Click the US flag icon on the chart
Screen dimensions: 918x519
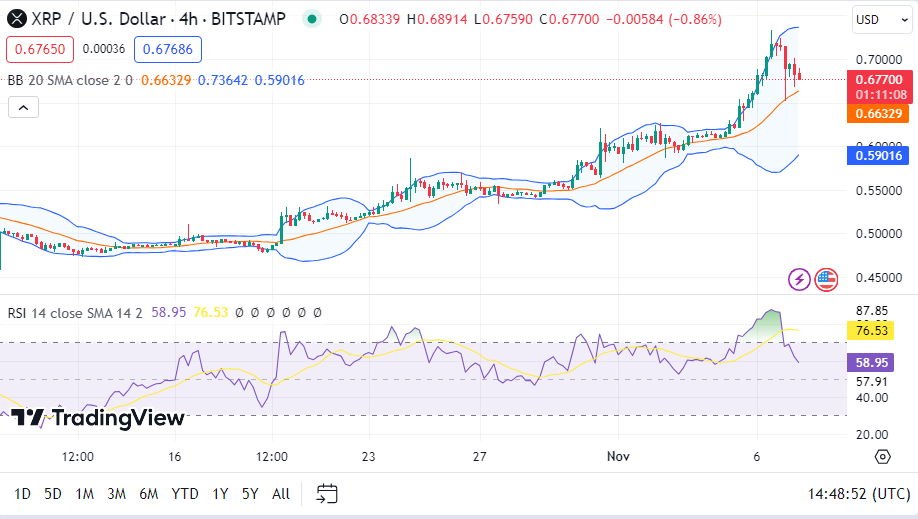[x=826, y=279]
